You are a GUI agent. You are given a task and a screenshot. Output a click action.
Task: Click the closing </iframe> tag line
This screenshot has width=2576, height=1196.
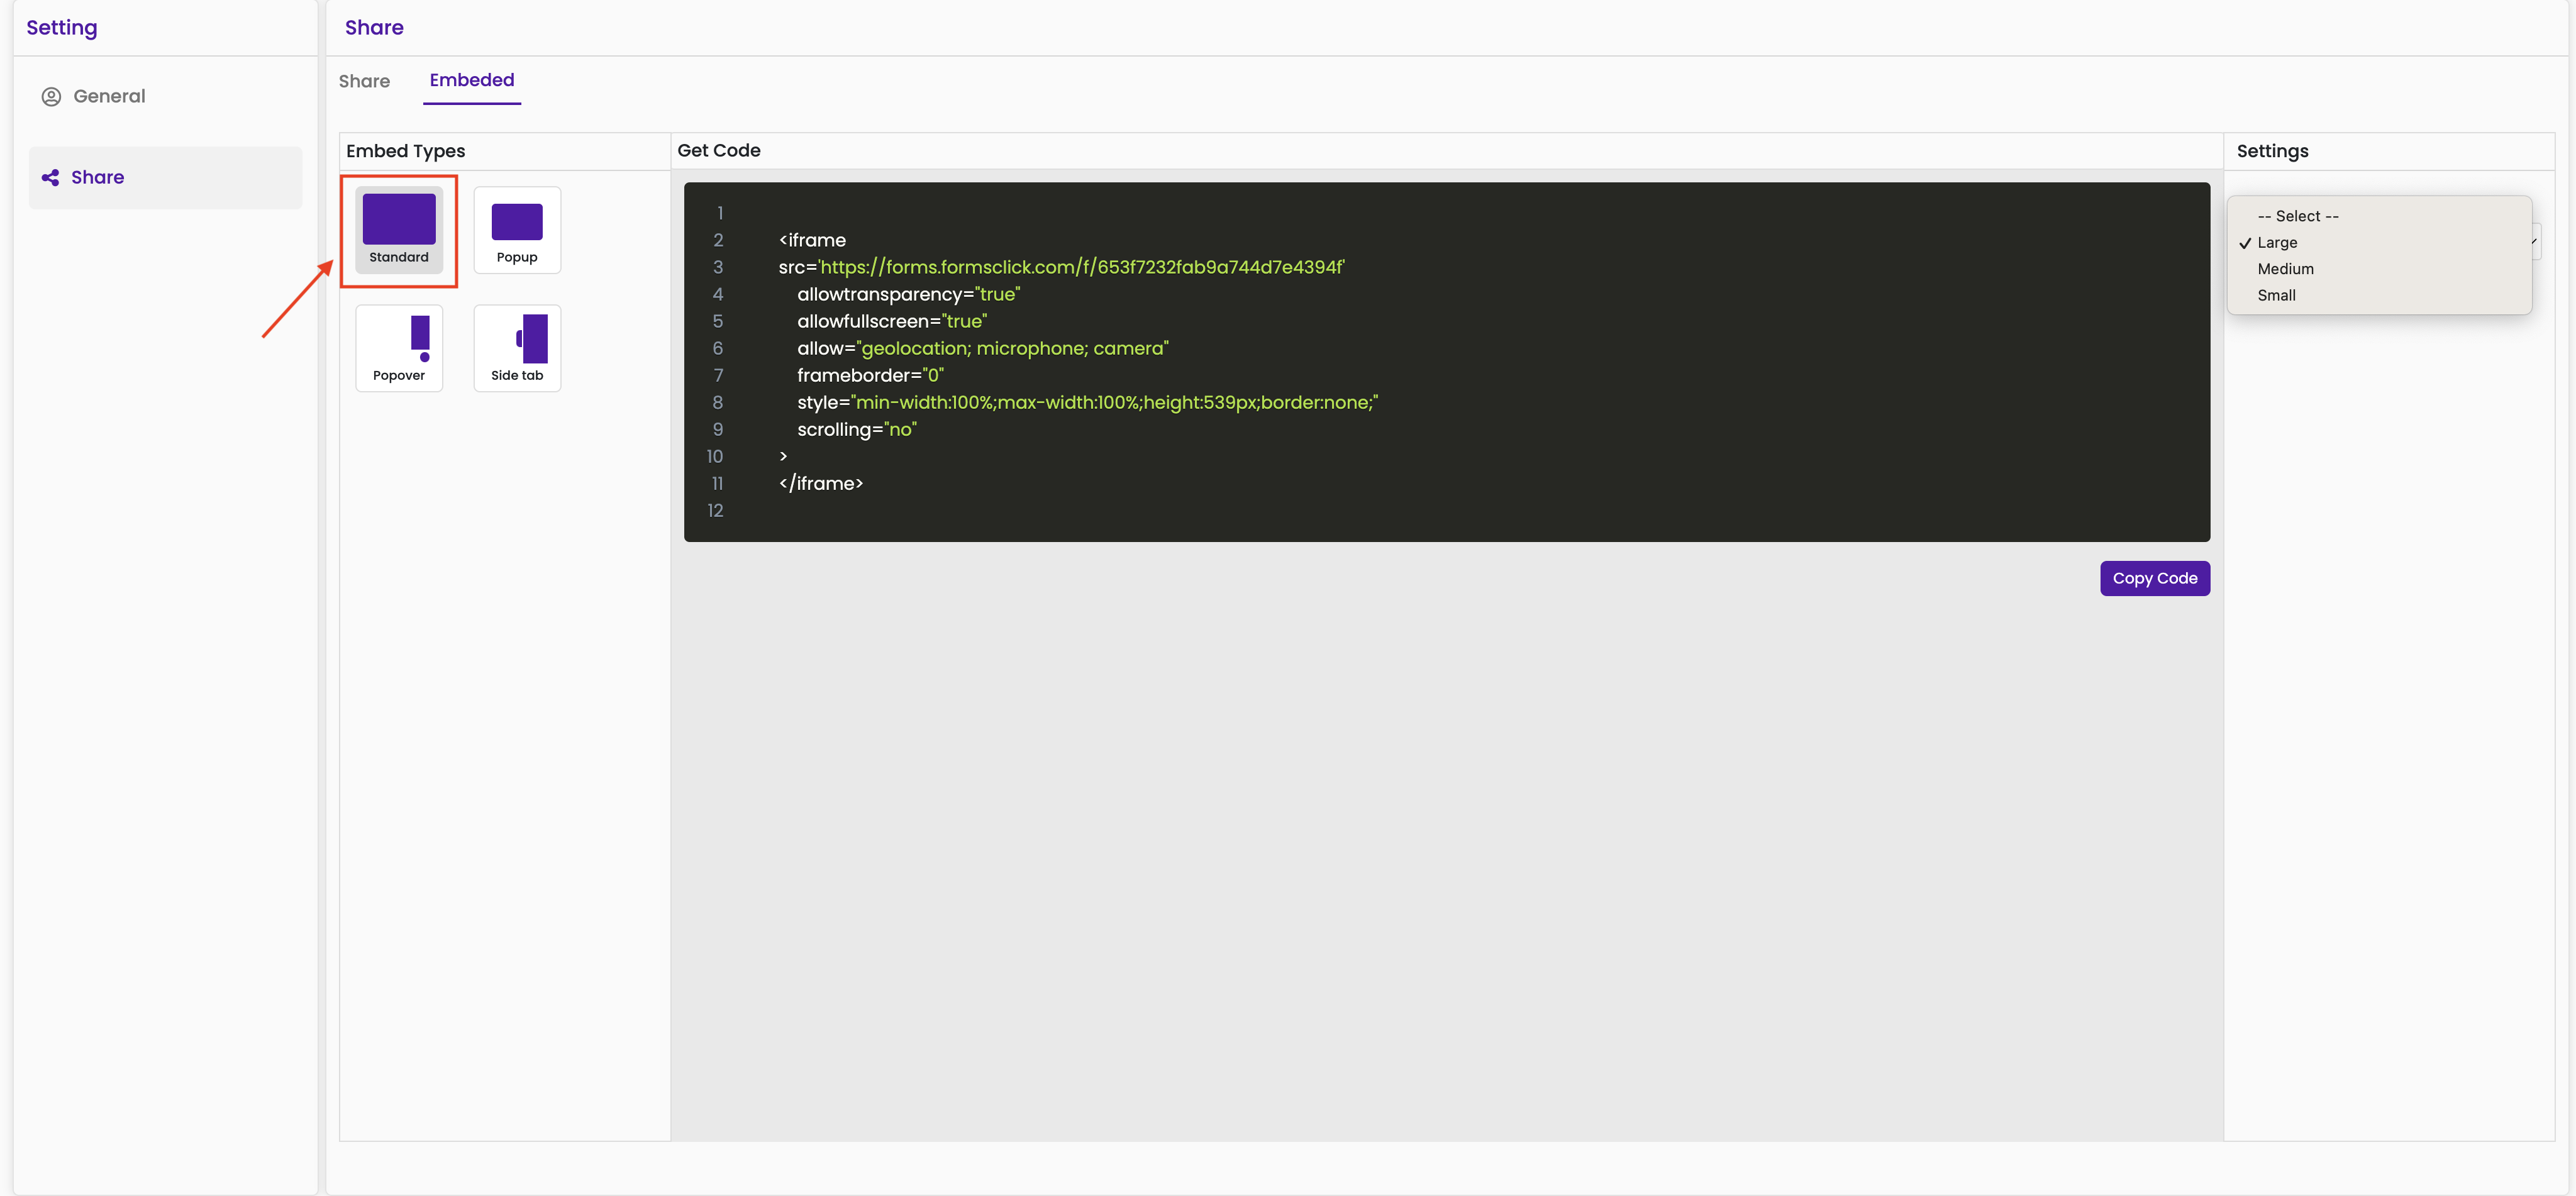820,484
